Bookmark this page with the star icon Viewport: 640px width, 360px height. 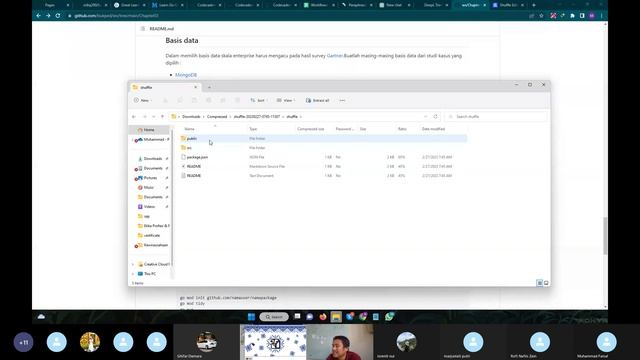542,16
